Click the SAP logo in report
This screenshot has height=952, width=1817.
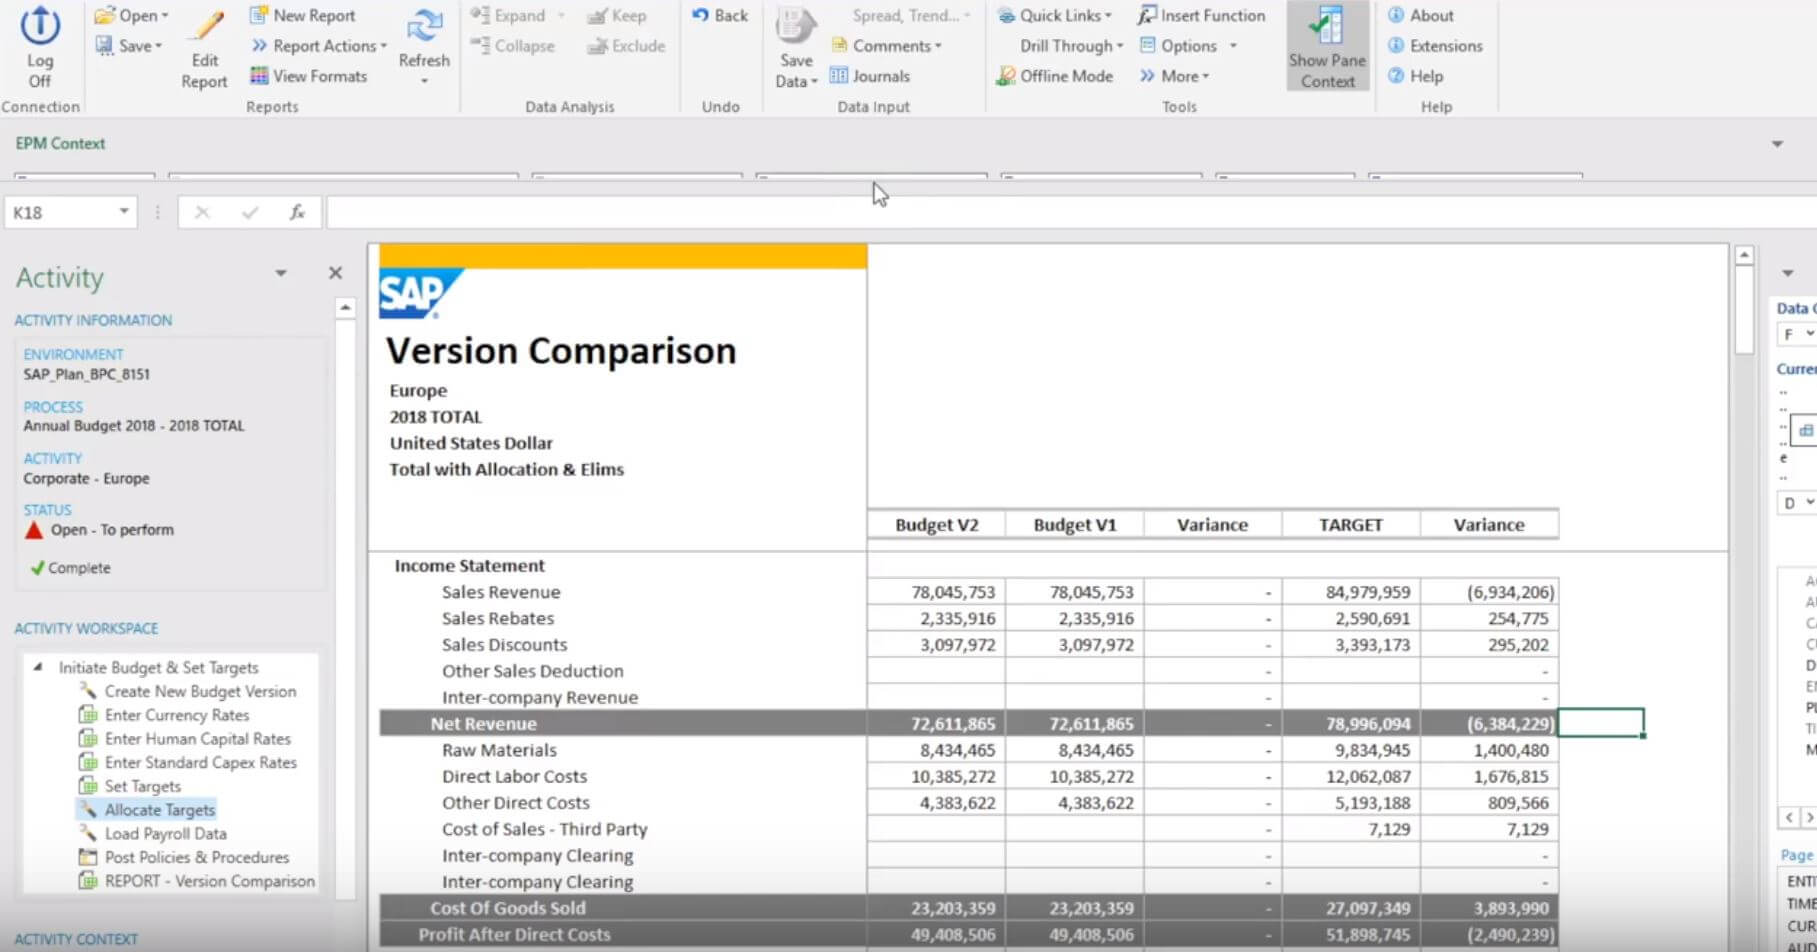[x=420, y=293]
